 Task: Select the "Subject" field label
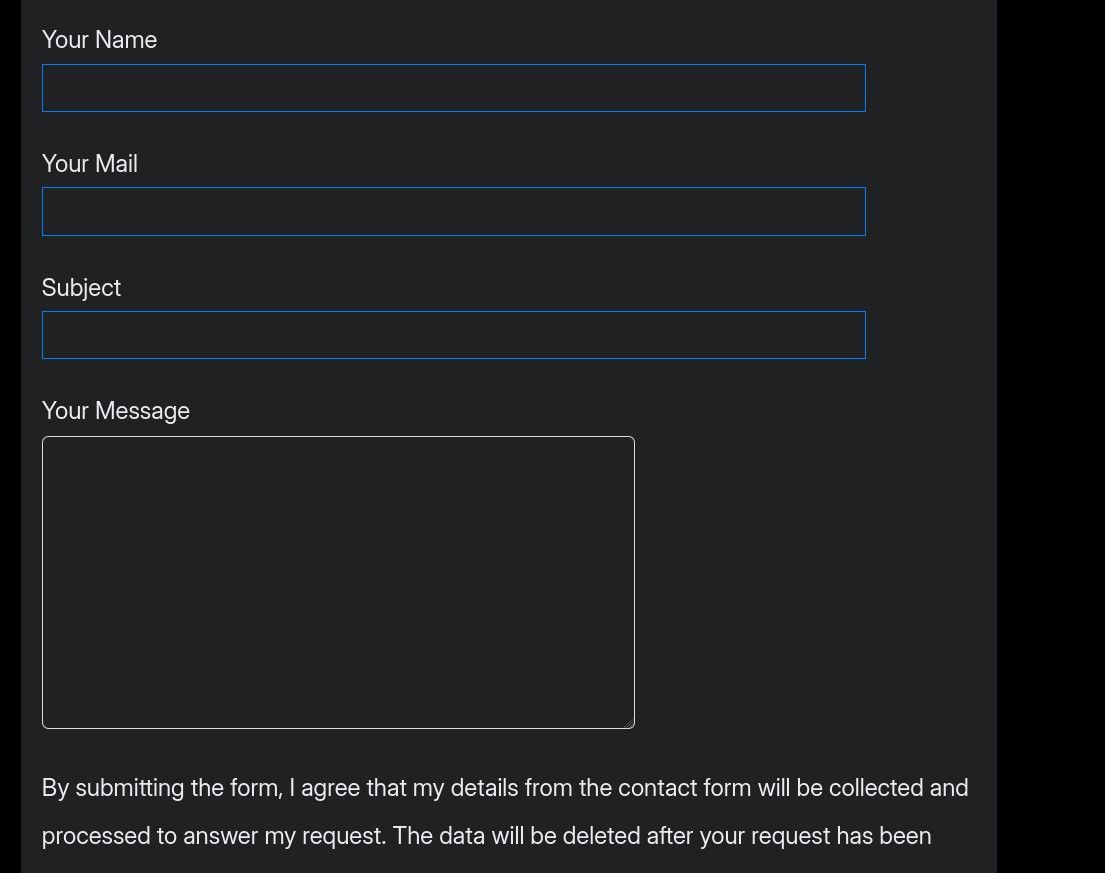81,288
